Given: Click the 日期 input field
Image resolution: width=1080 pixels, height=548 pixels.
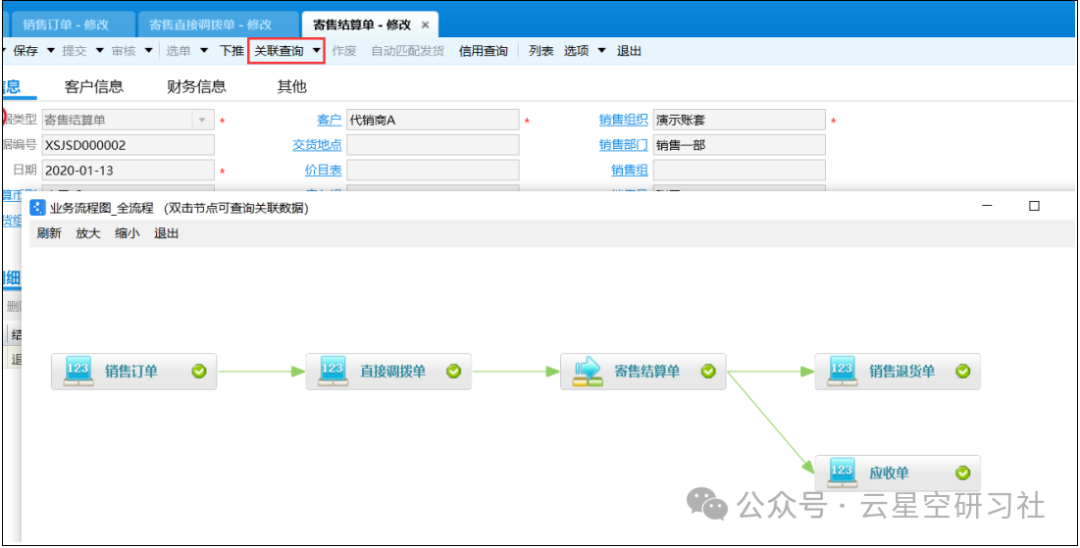Looking at the screenshot, I should [x=128, y=170].
